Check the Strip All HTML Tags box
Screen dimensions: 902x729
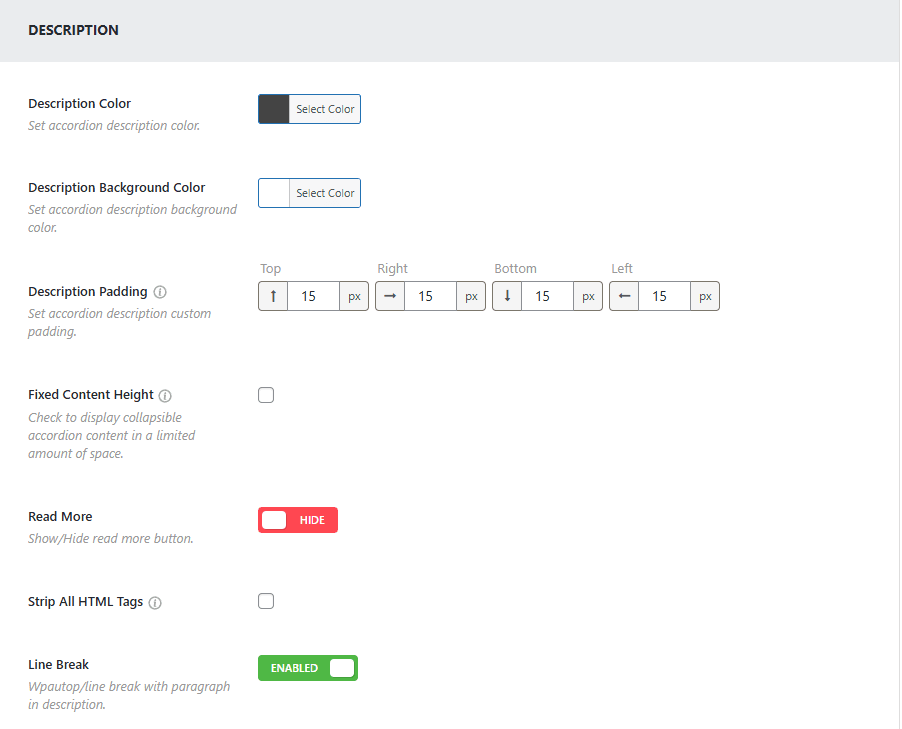click(x=266, y=601)
